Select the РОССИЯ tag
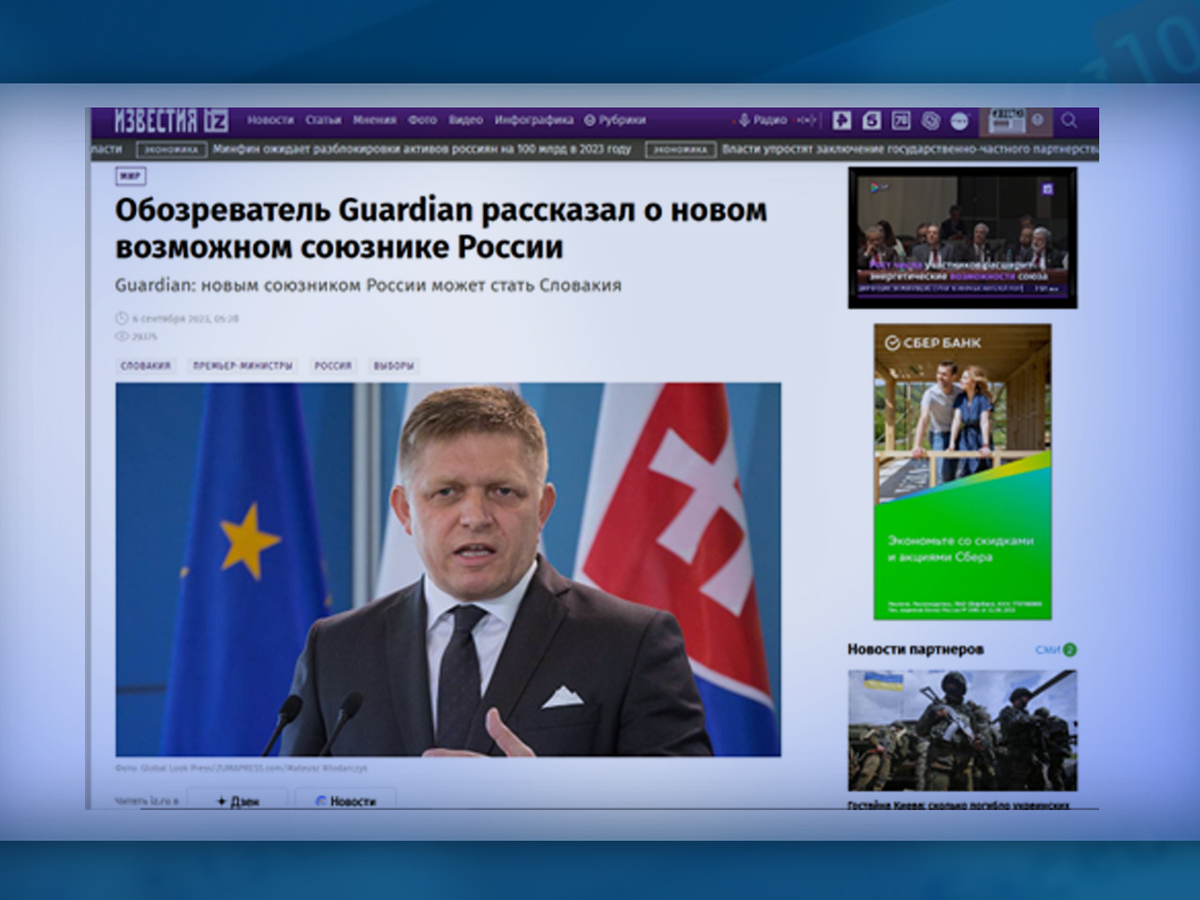Image resolution: width=1200 pixels, height=900 pixels. (x=334, y=366)
